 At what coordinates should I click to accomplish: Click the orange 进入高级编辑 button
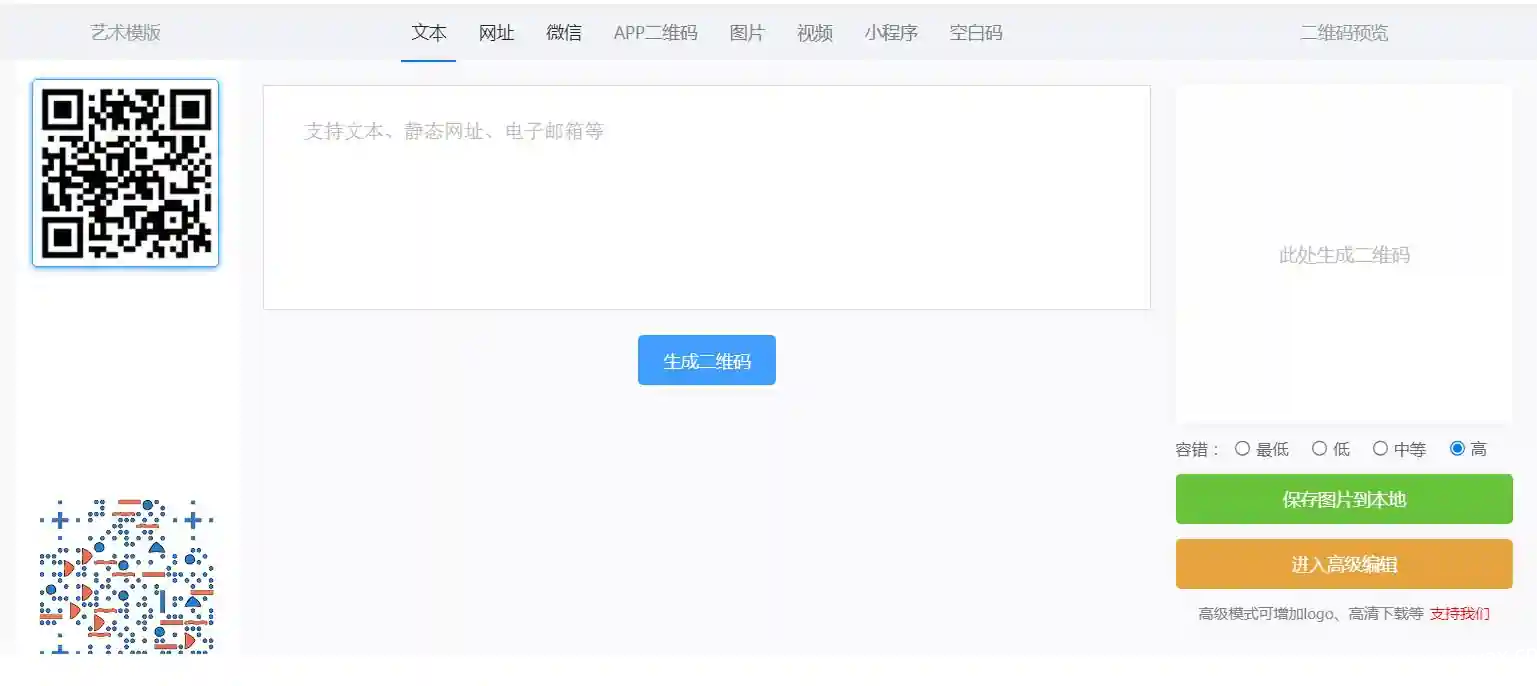[1344, 564]
